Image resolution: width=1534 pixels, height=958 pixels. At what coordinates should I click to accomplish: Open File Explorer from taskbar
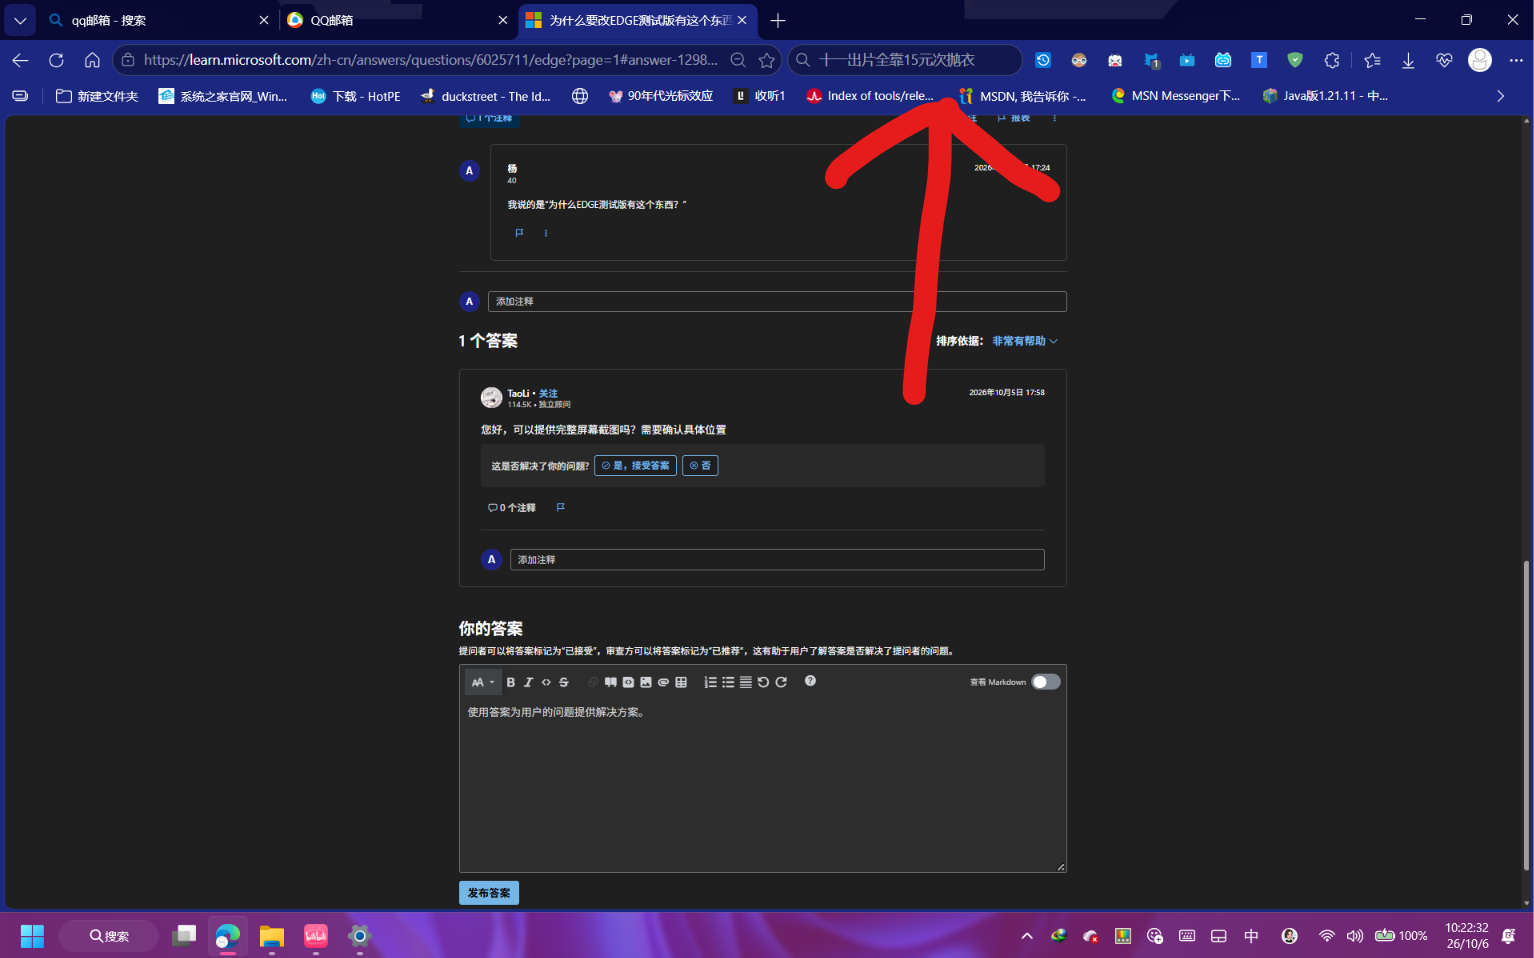[x=272, y=936]
